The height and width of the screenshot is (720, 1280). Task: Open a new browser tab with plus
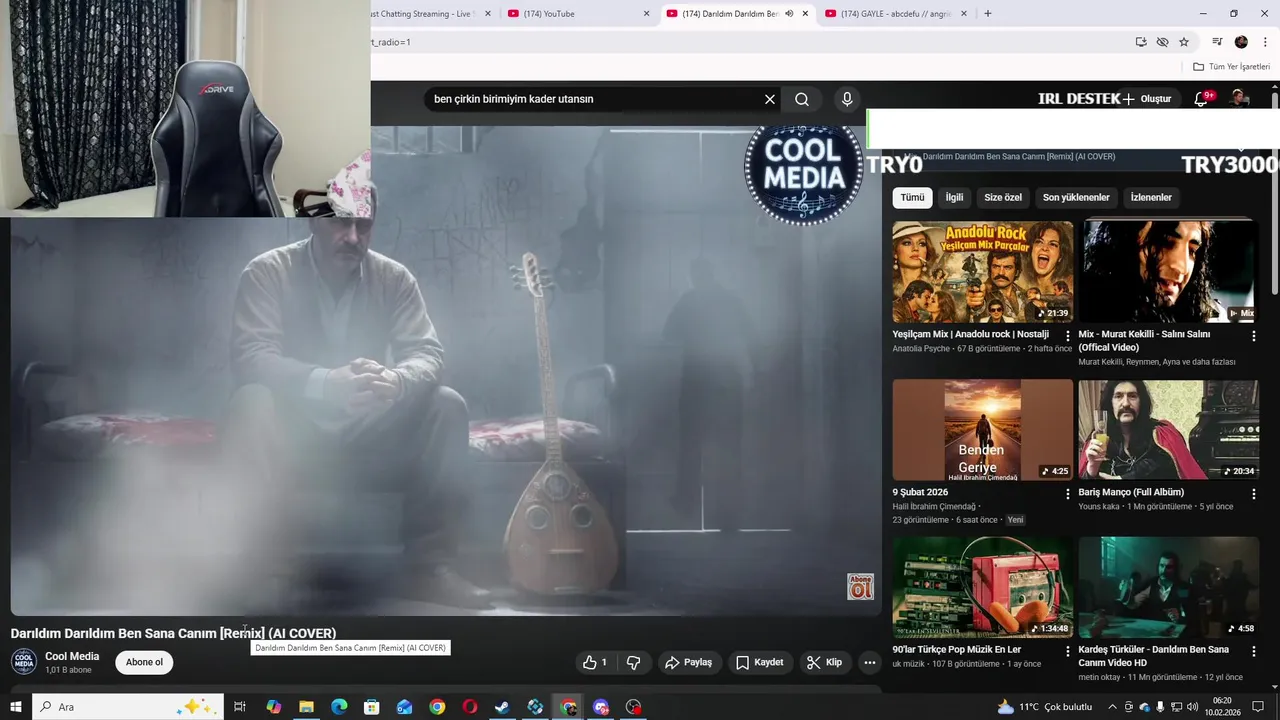[x=988, y=14]
